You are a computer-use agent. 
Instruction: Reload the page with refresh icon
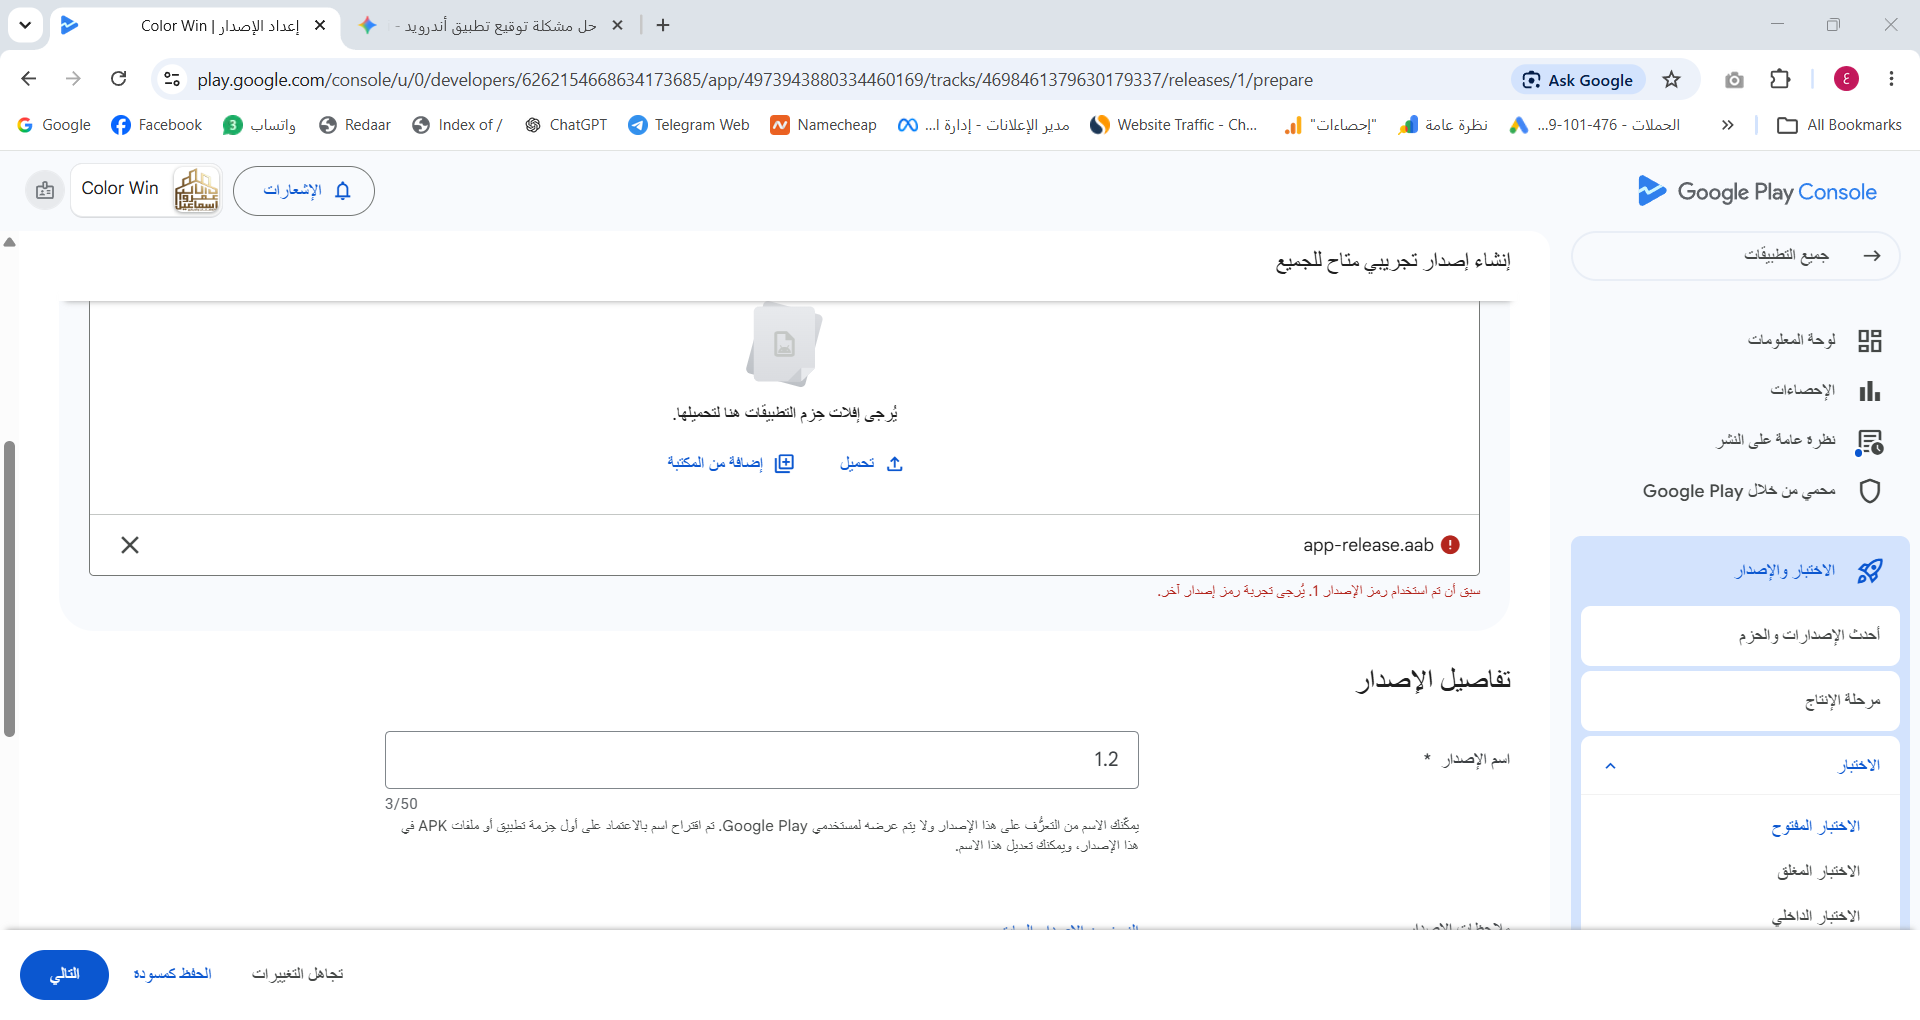pyautogui.click(x=119, y=79)
